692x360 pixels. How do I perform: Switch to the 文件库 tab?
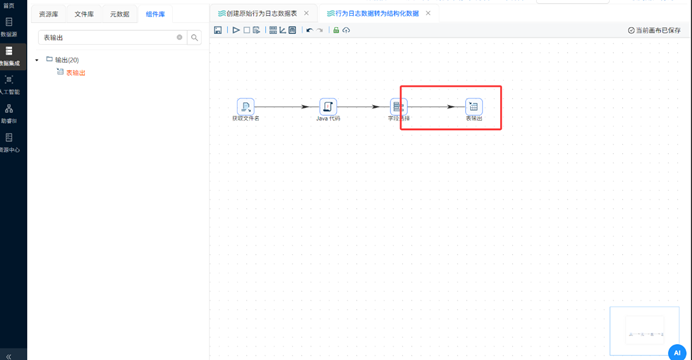pyautogui.click(x=84, y=14)
